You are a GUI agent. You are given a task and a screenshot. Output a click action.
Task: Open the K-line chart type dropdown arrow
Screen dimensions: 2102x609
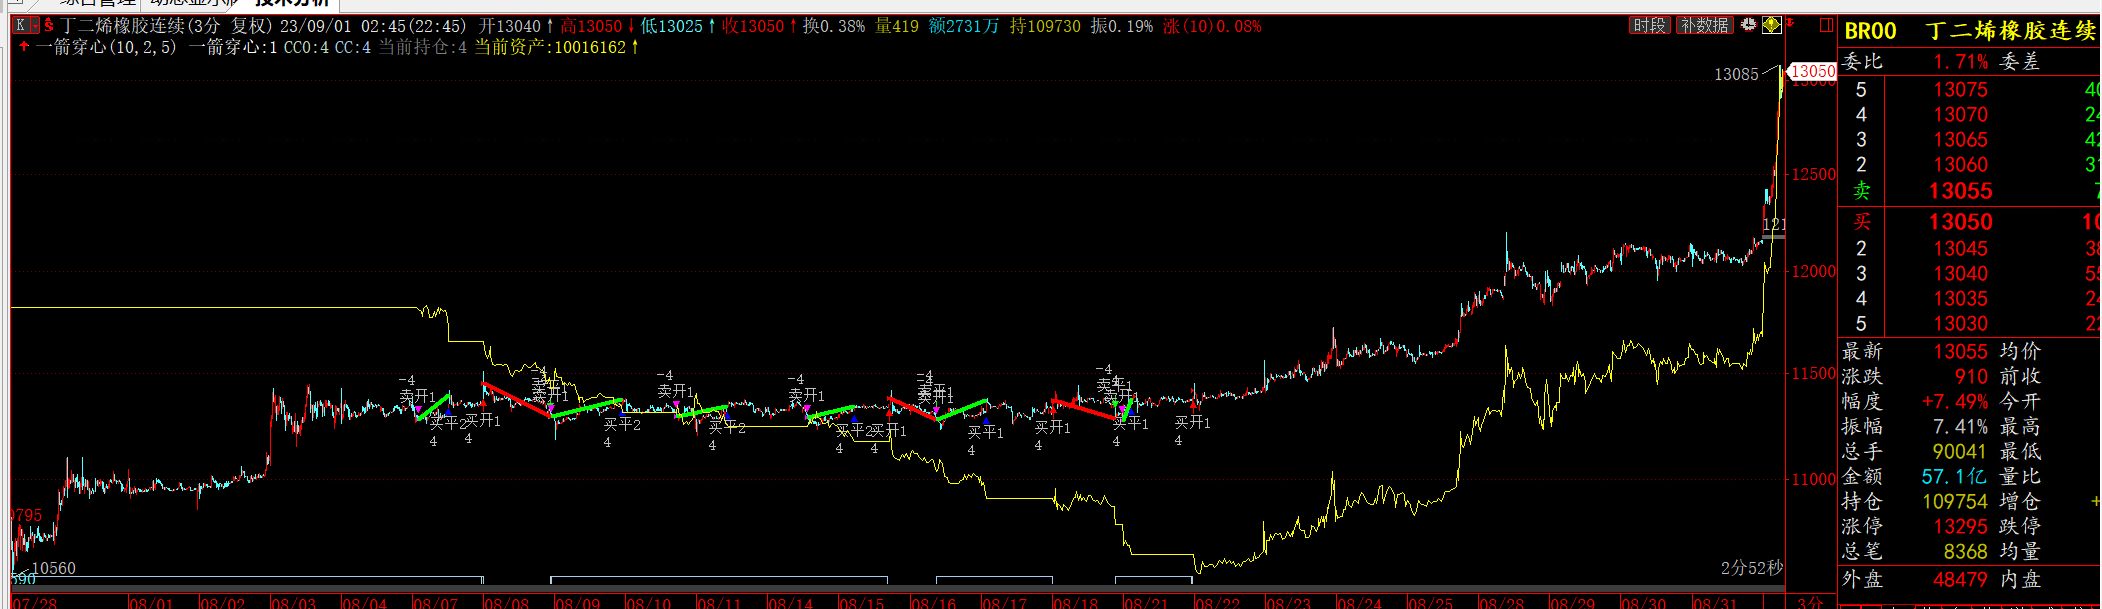[33, 26]
